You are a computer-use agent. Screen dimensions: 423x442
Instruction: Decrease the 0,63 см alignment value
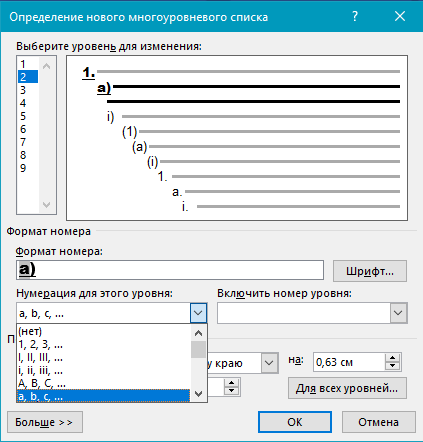tap(392, 366)
